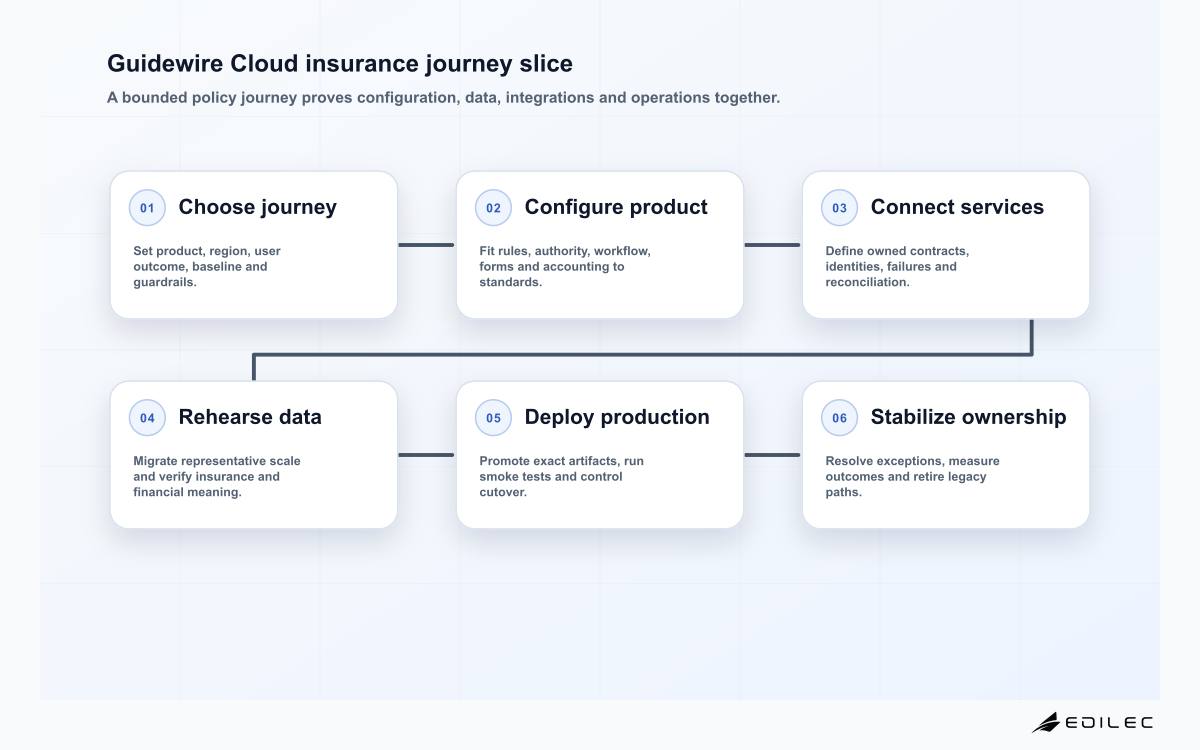1200x750 pixels.
Task: Click the 'Set product, region, user outcome' description
Action: click(x=207, y=267)
